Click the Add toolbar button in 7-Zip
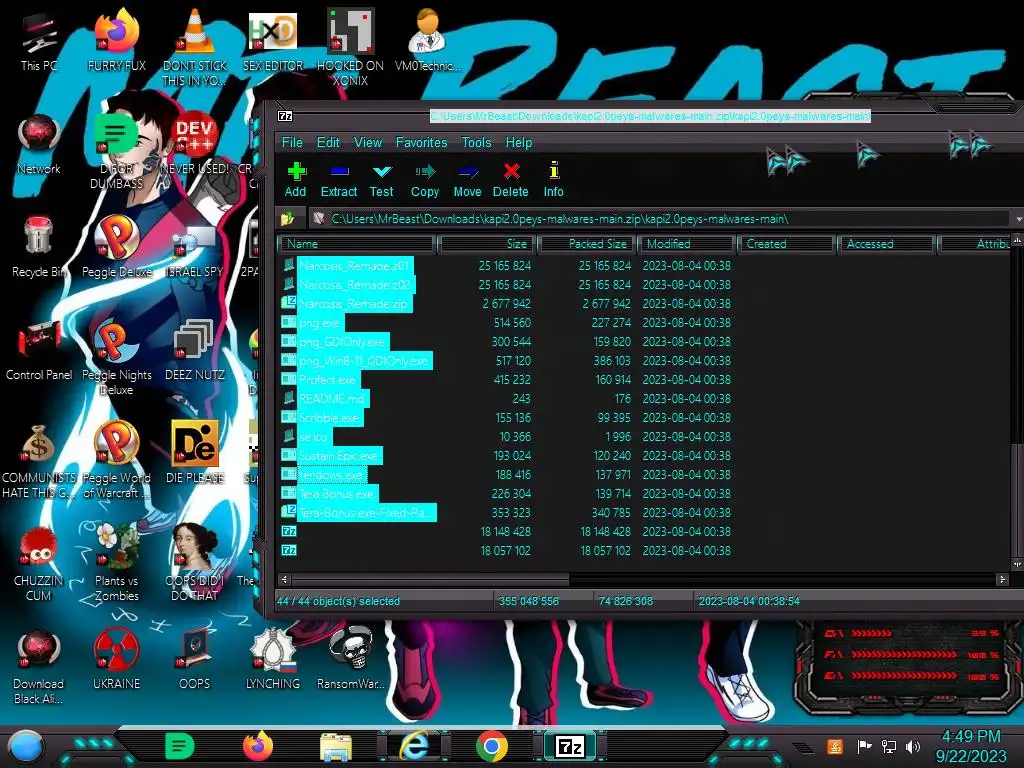 click(x=295, y=180)
